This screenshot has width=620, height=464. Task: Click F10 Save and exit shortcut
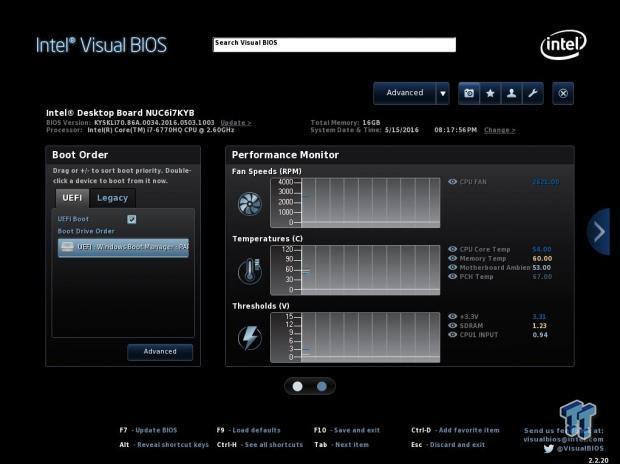tap(347, 430)
